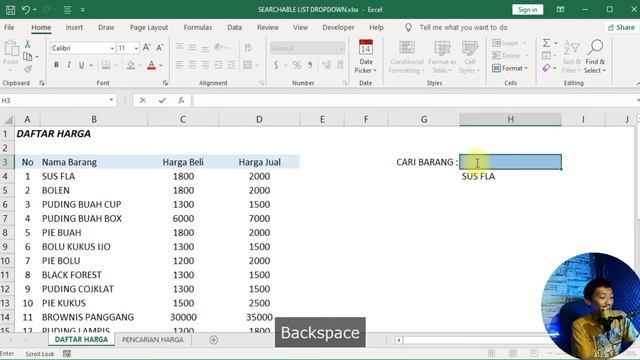Switch to the Developer tab

pyautogui.click(x=338, y=27)
